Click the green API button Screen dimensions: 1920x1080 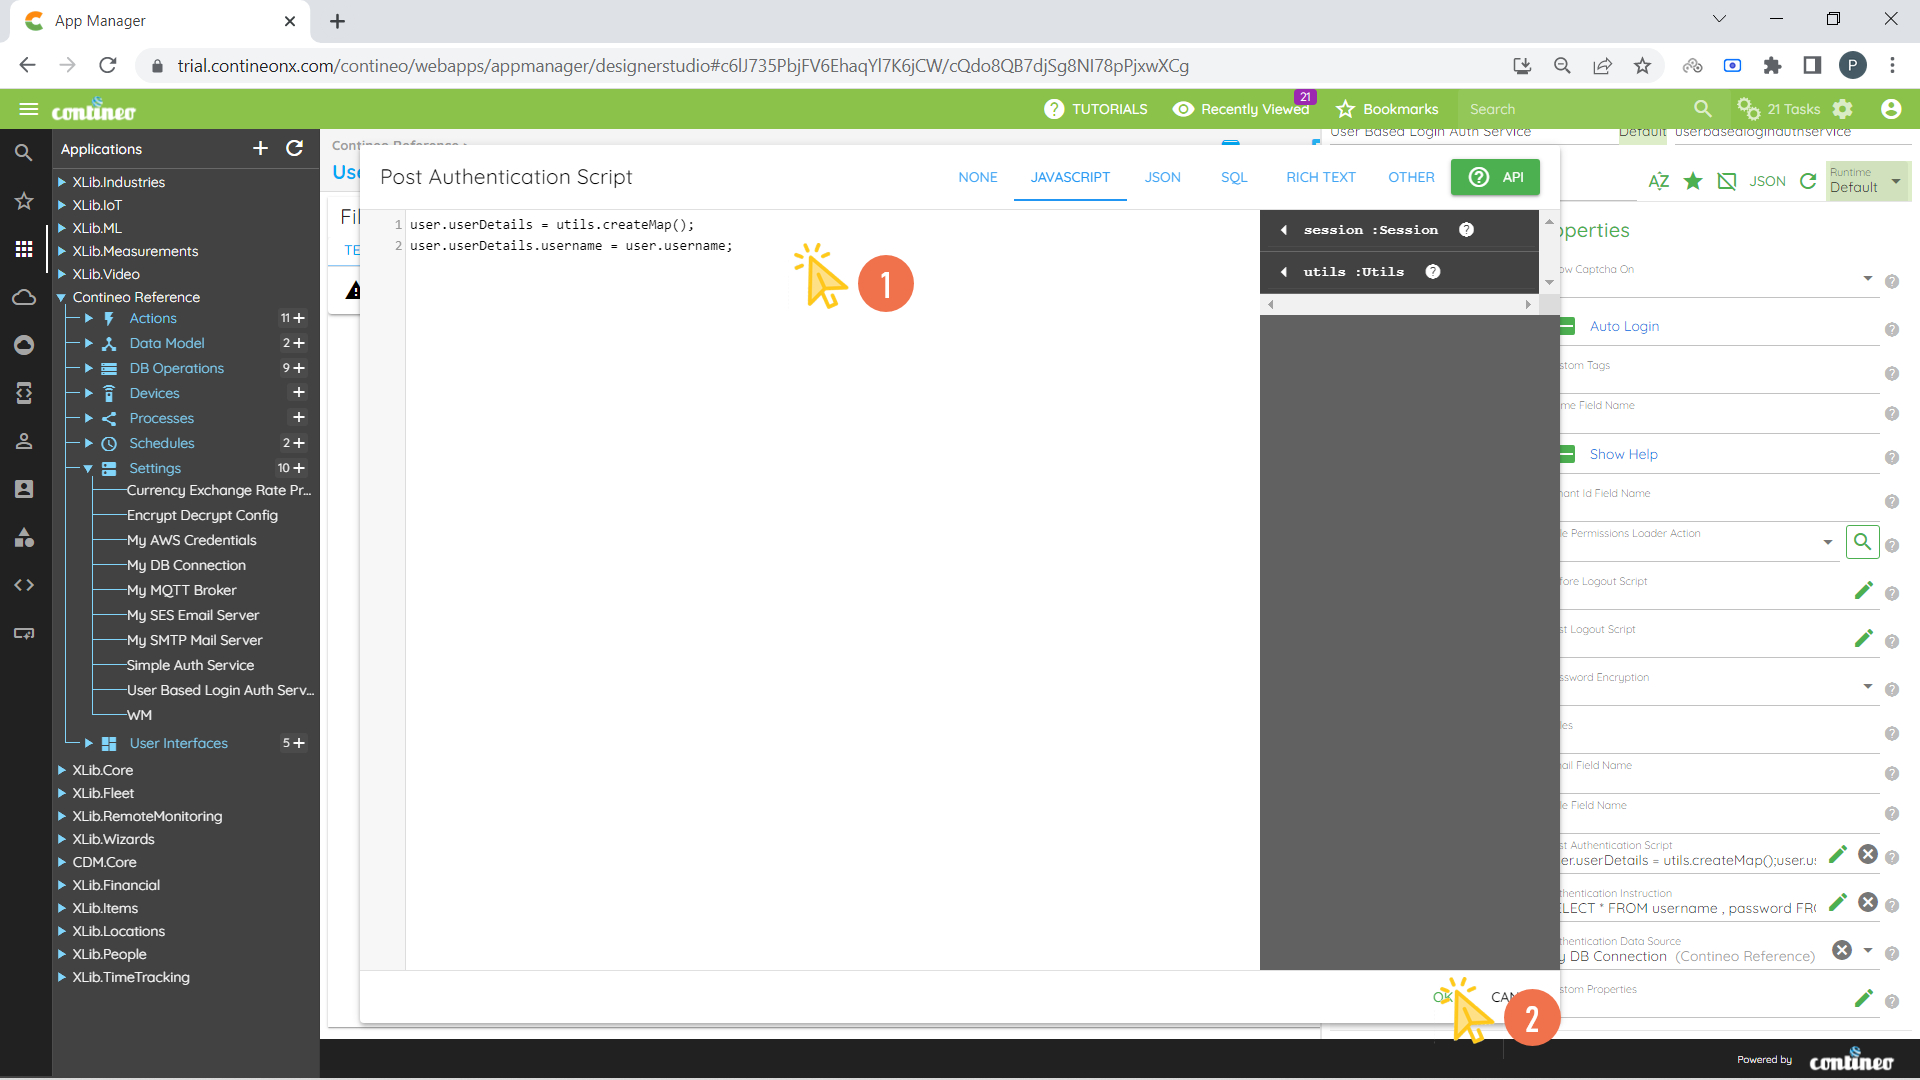(1495, 177)
